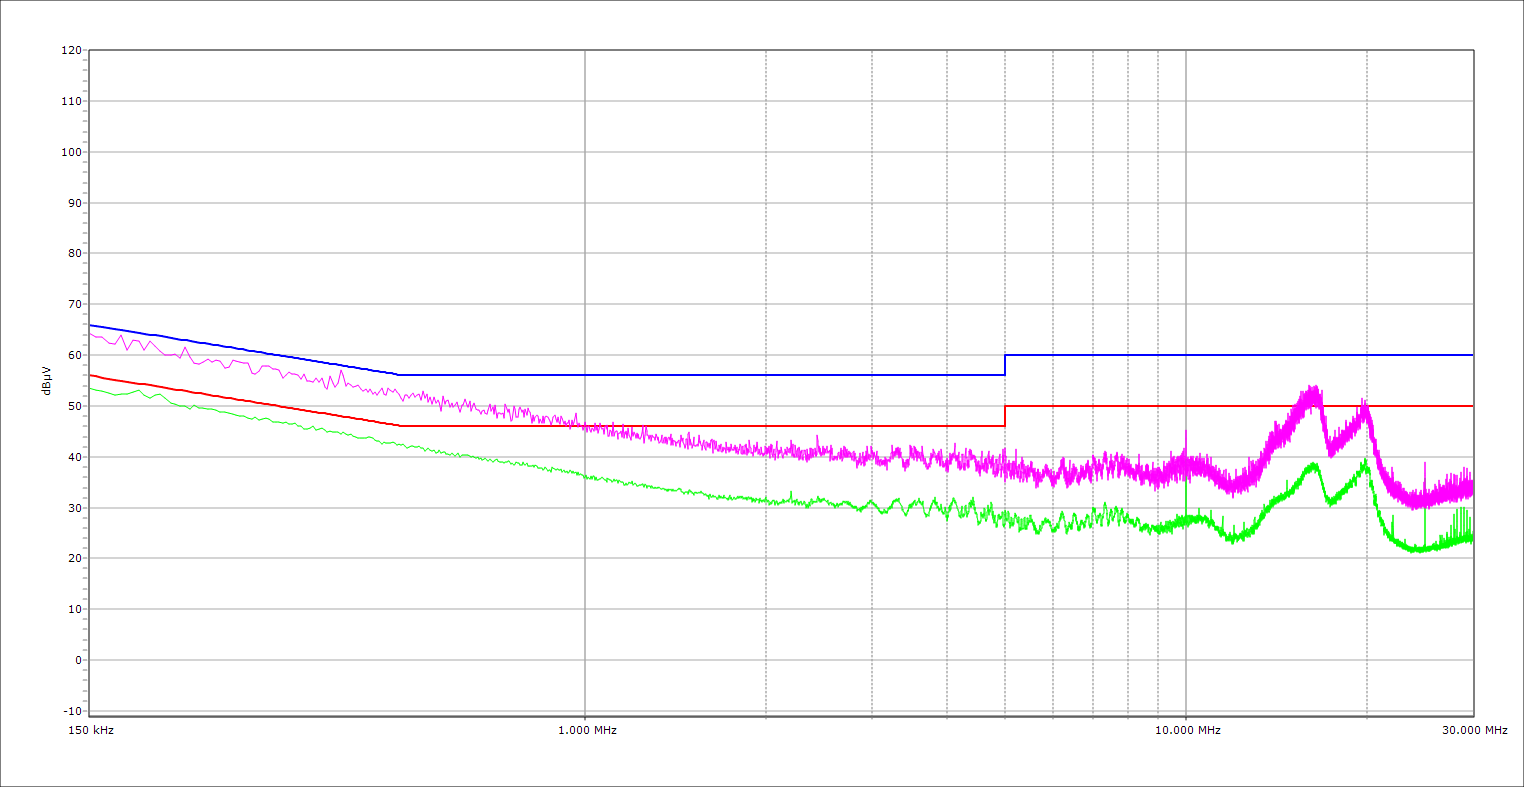
Task: Click the dBµV y-axis unit label
Action: (47, 382)
